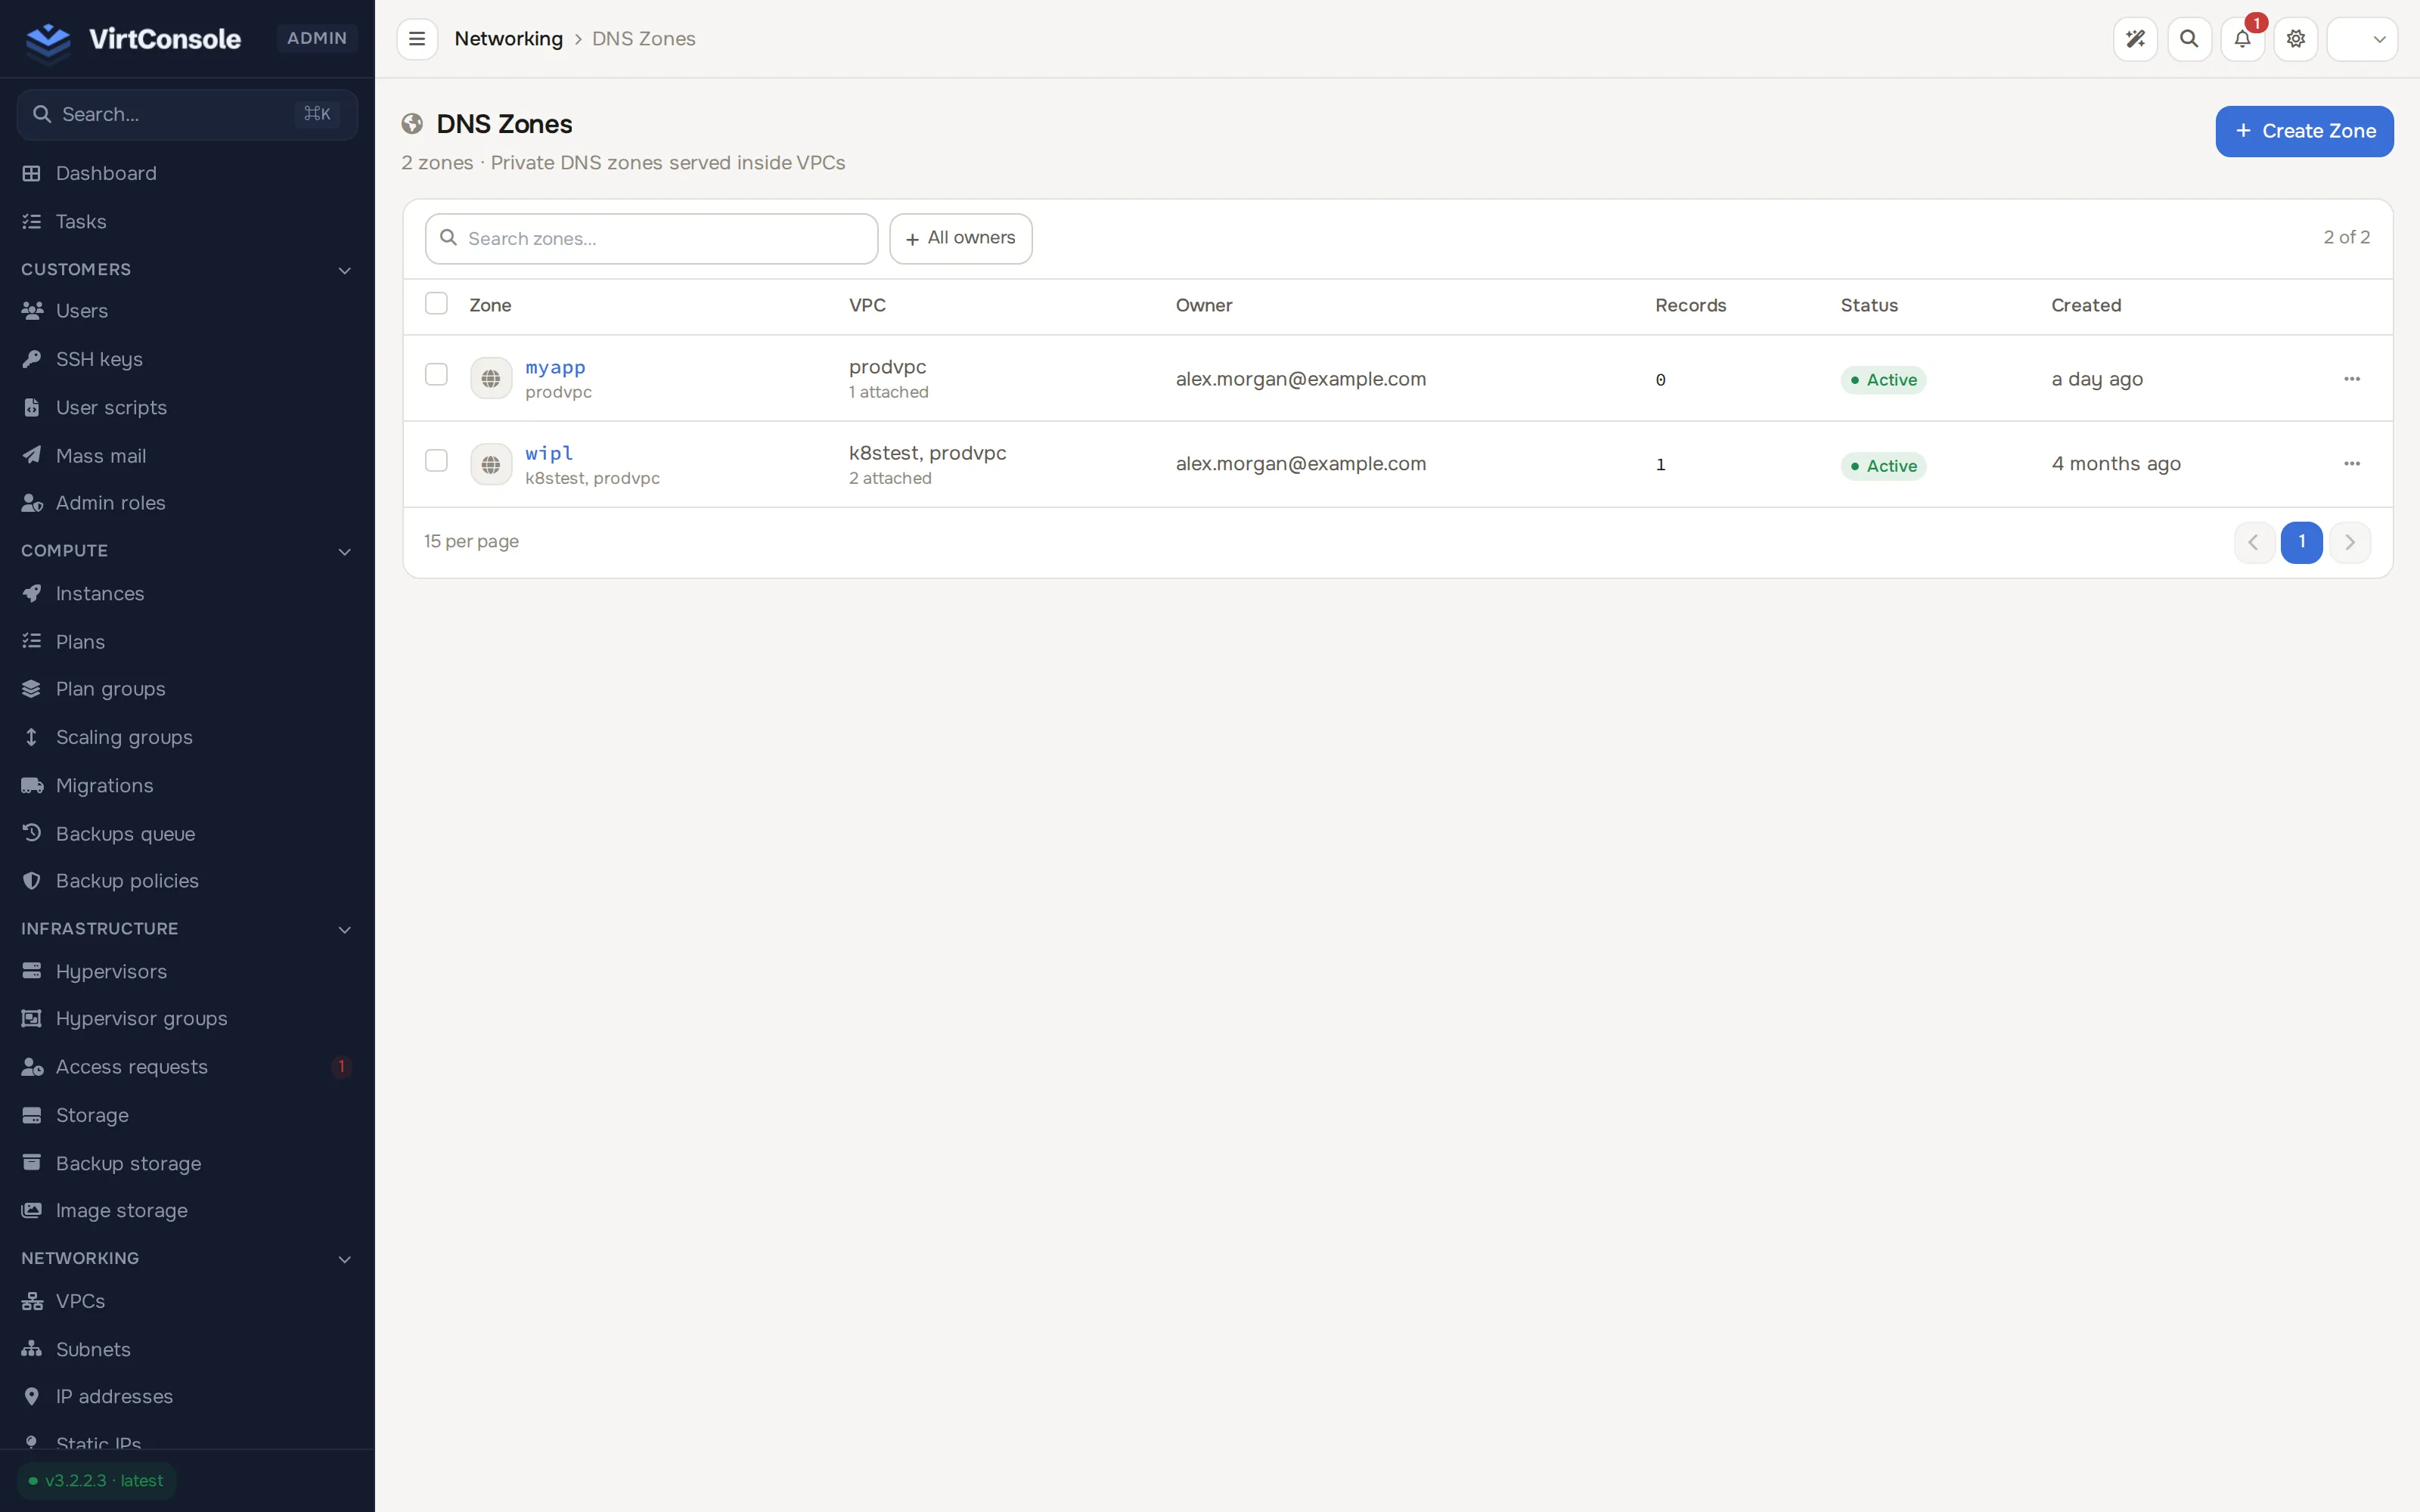Open the header search magnifier icon
This screenshot has height=1512, width=2420.
pos(2189,39)
